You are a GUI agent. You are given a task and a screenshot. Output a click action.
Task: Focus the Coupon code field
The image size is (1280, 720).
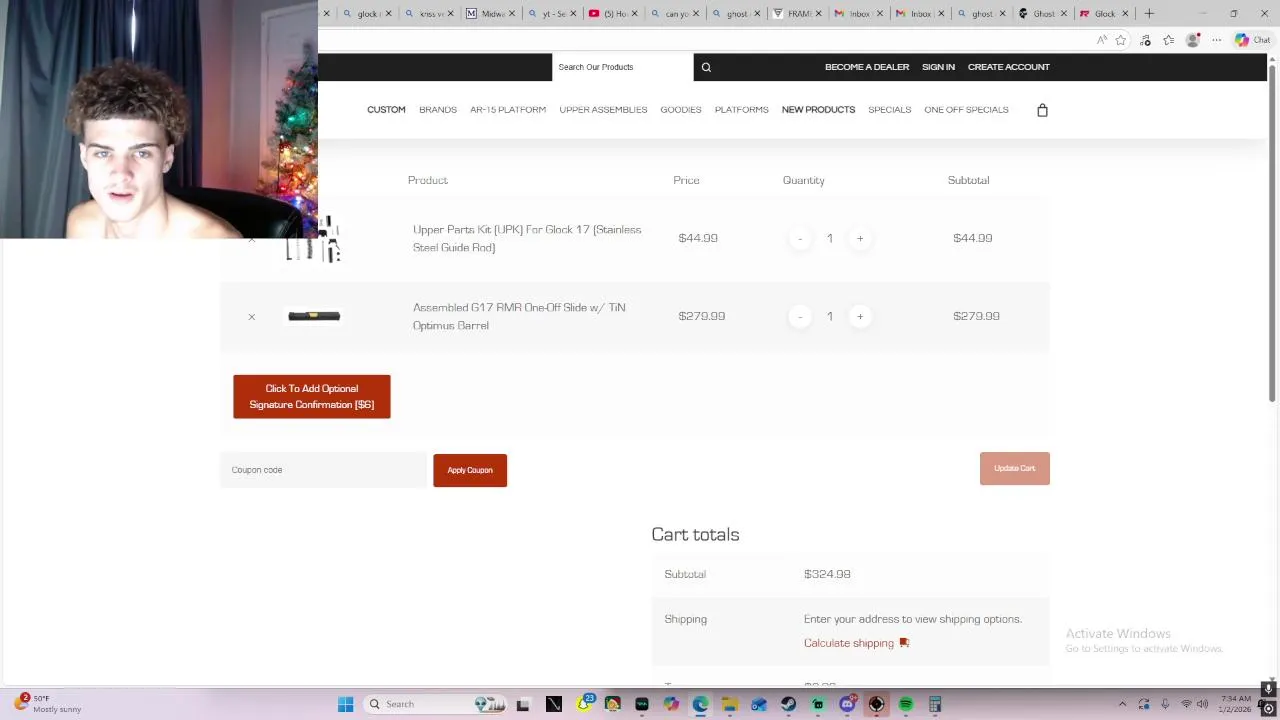[x=323, y=470]
